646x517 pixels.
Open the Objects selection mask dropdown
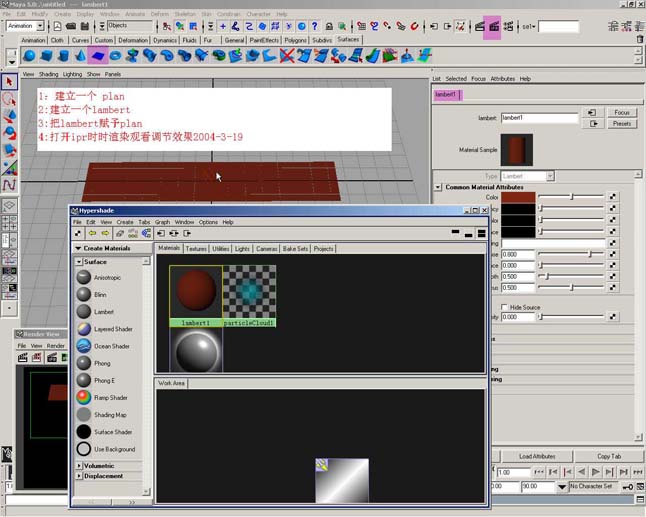(x=102, y=26)
